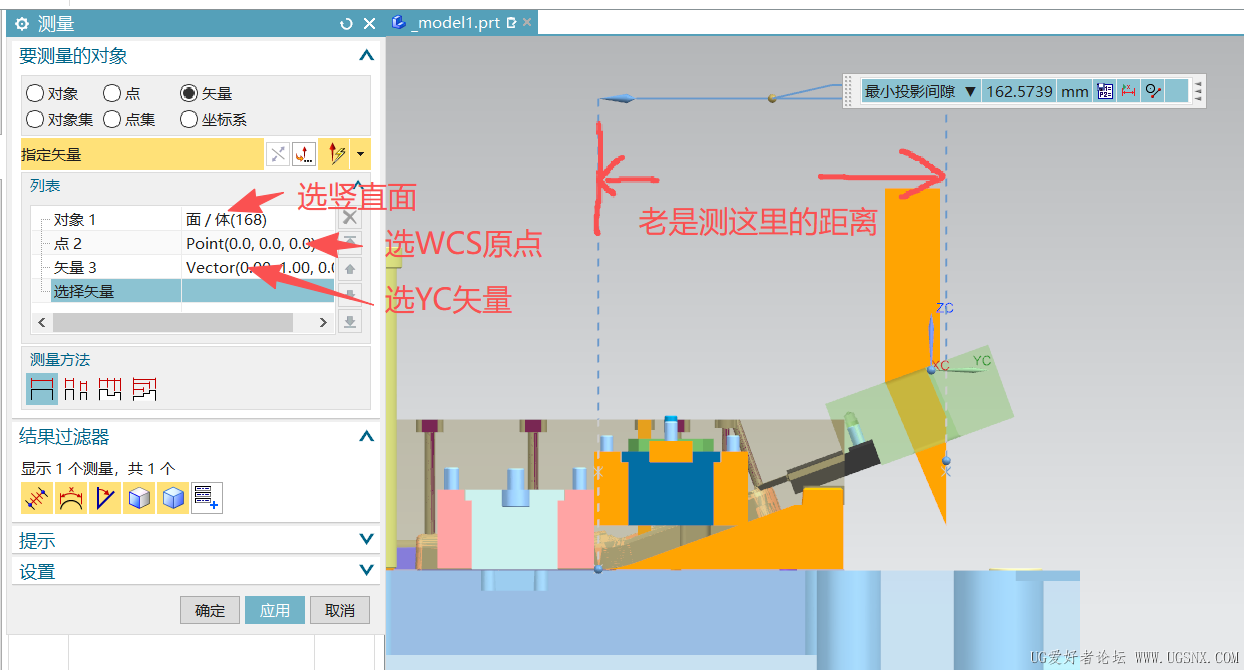Toggle the face properties result filter
The height and width of the screenshot is (670, 1244).
[139, 497]
